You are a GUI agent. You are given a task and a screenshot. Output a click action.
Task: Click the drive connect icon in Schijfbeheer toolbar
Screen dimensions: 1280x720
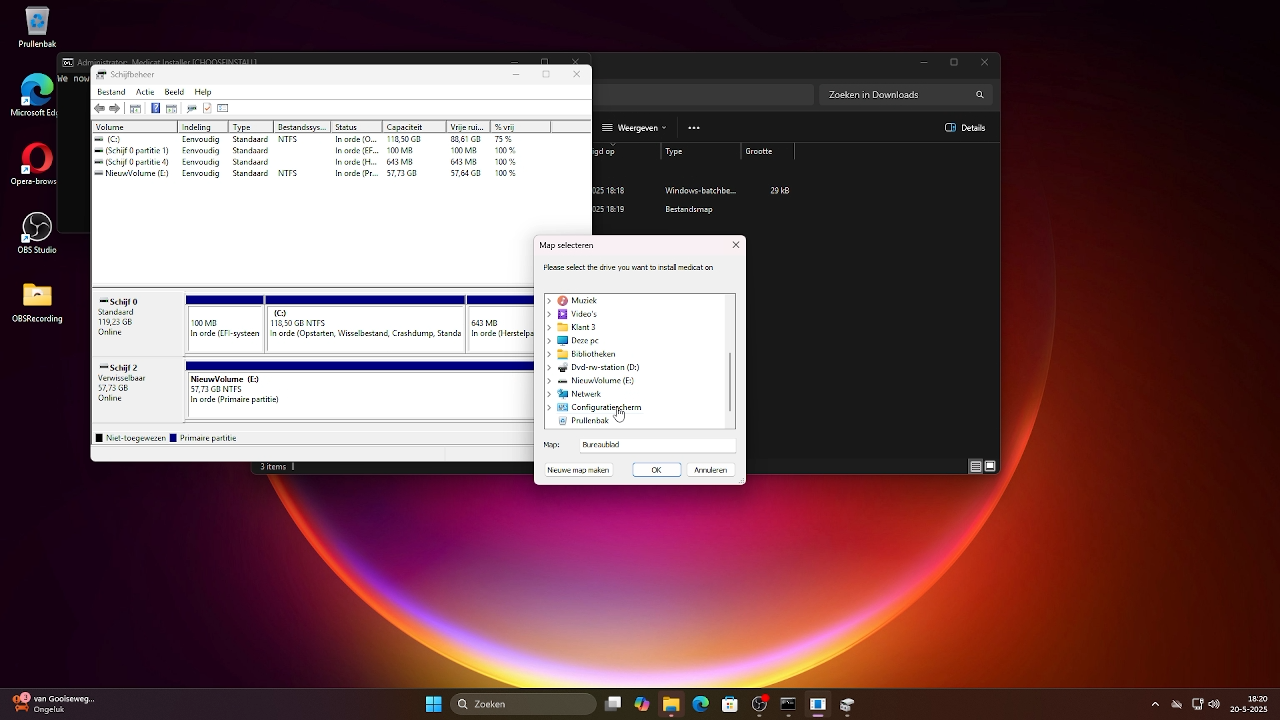[x=191, y=108]
